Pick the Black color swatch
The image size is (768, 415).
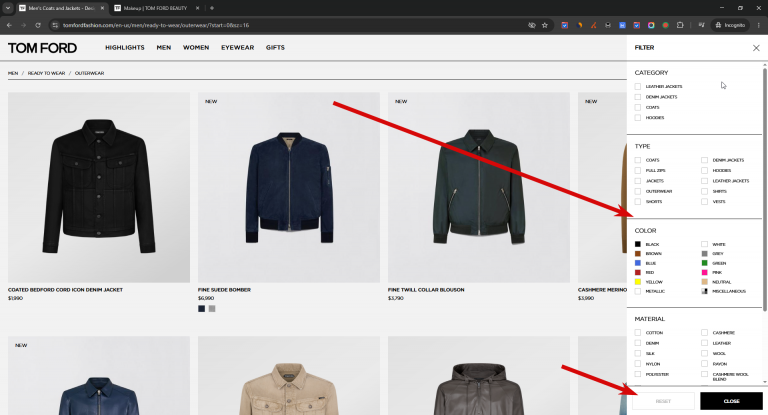click(638, 244)
